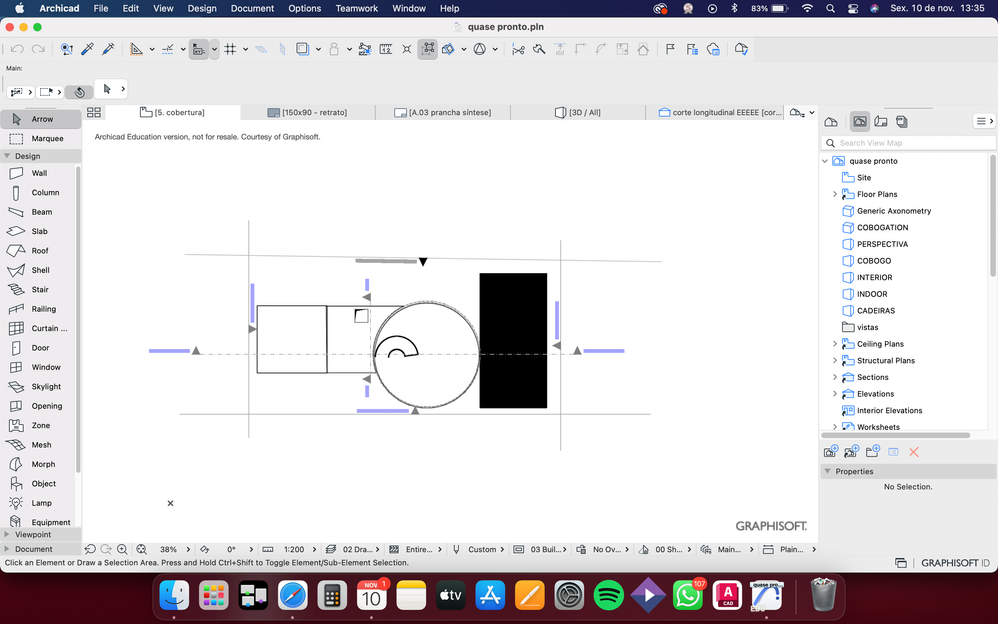Expand the Ceiling Plans tree node
The width and height of the screenshot is (998, 624).
(835, 344)
